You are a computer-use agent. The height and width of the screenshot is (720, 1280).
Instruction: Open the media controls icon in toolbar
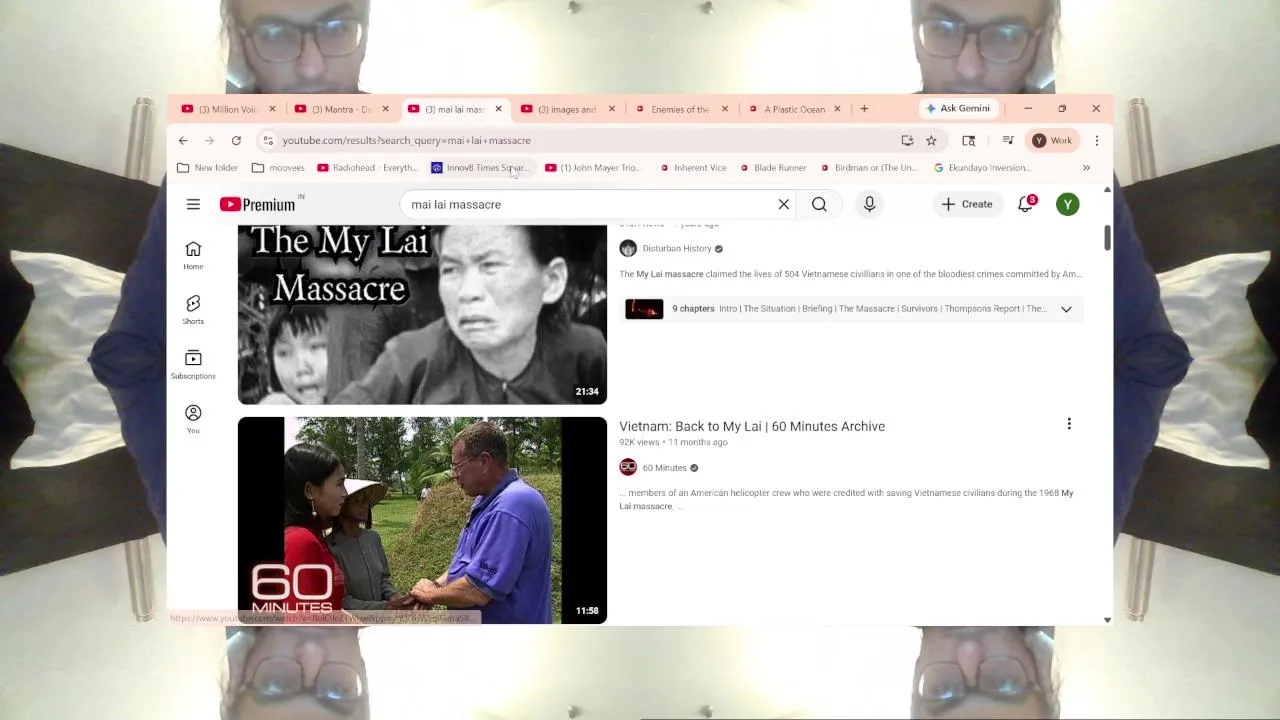[1008, 140]
